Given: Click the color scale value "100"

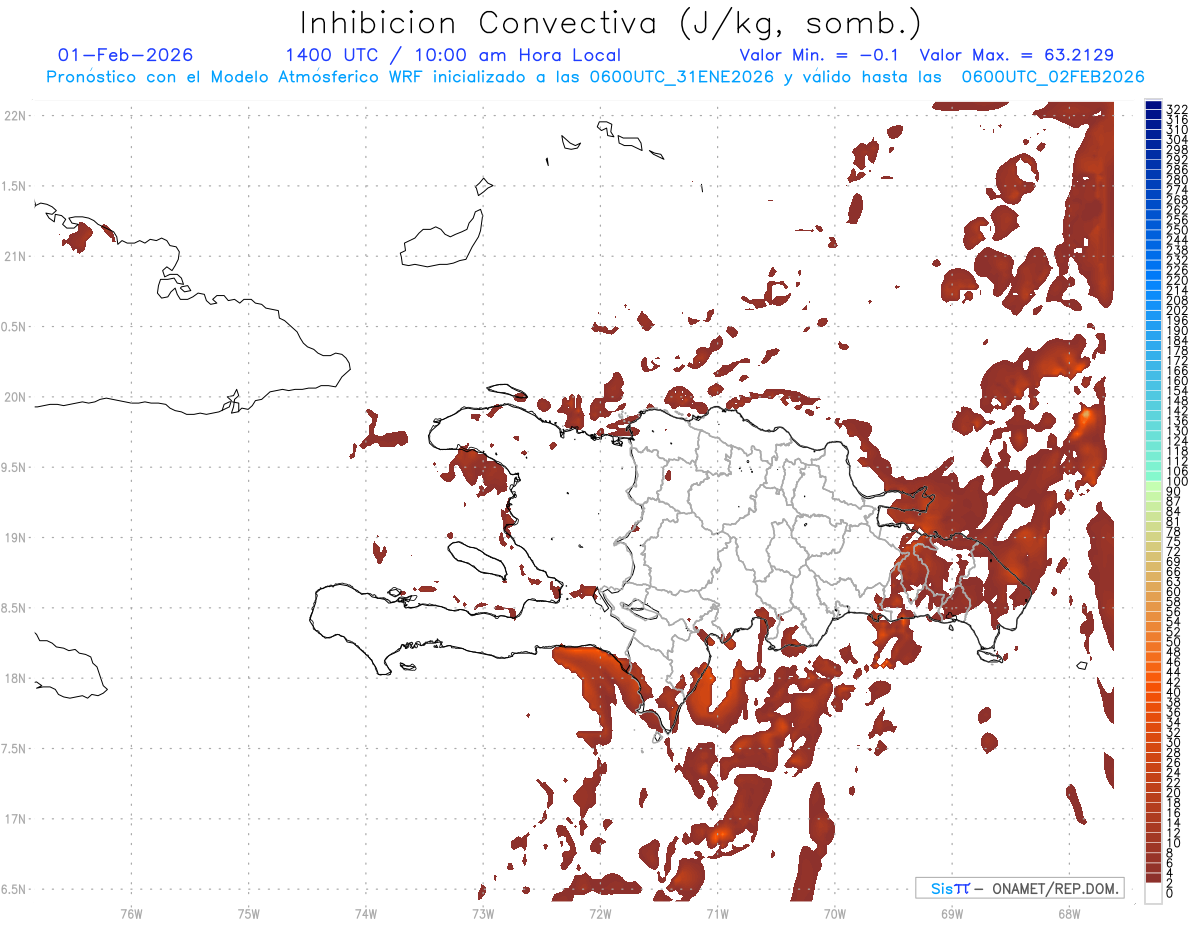Looking at the screenshot, I should (1176, 482).
